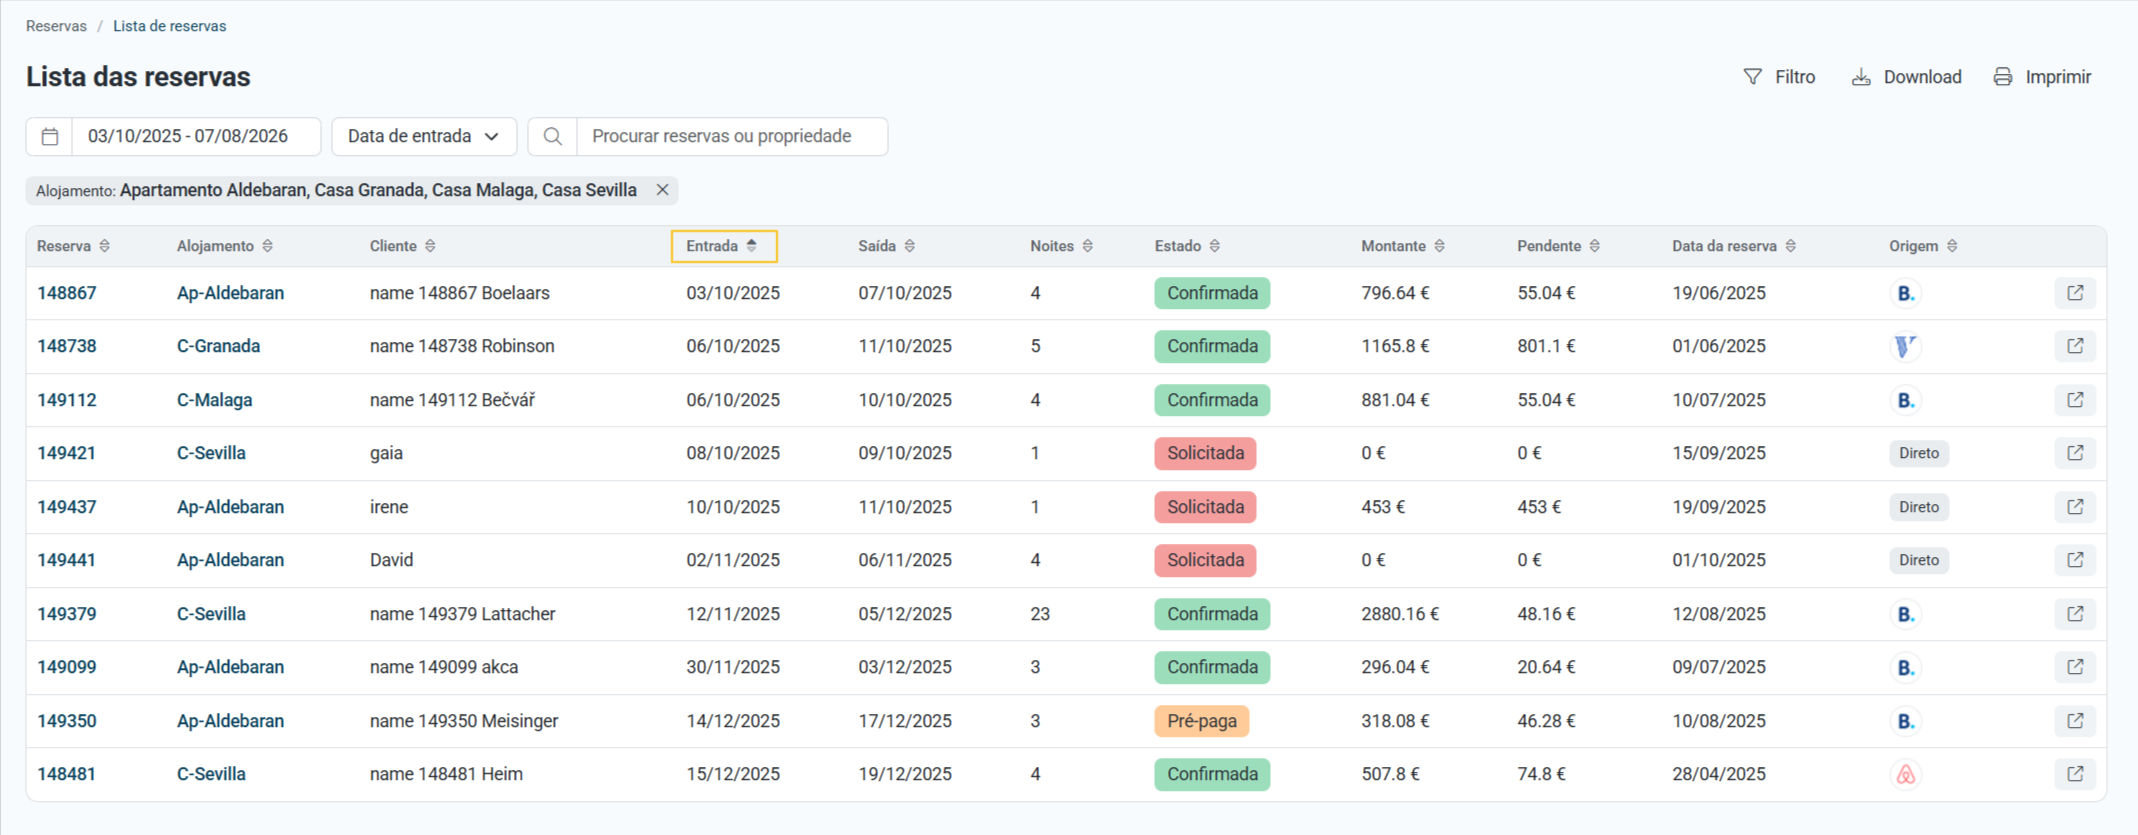Click Confirmada status of reservation 148867
The height and width of the screenshot is (835, 2138).
pyautogui.click(x=1212, y=293)
